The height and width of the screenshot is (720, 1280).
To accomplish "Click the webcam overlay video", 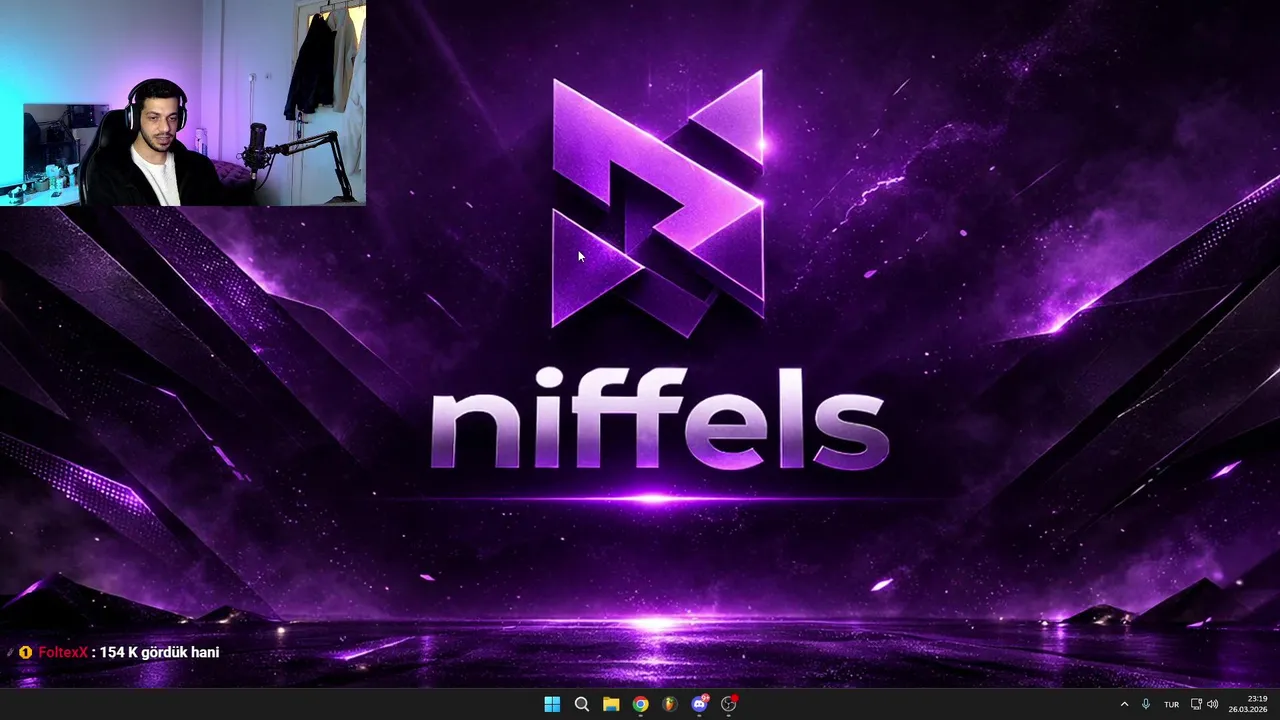I will coord(183,103).
